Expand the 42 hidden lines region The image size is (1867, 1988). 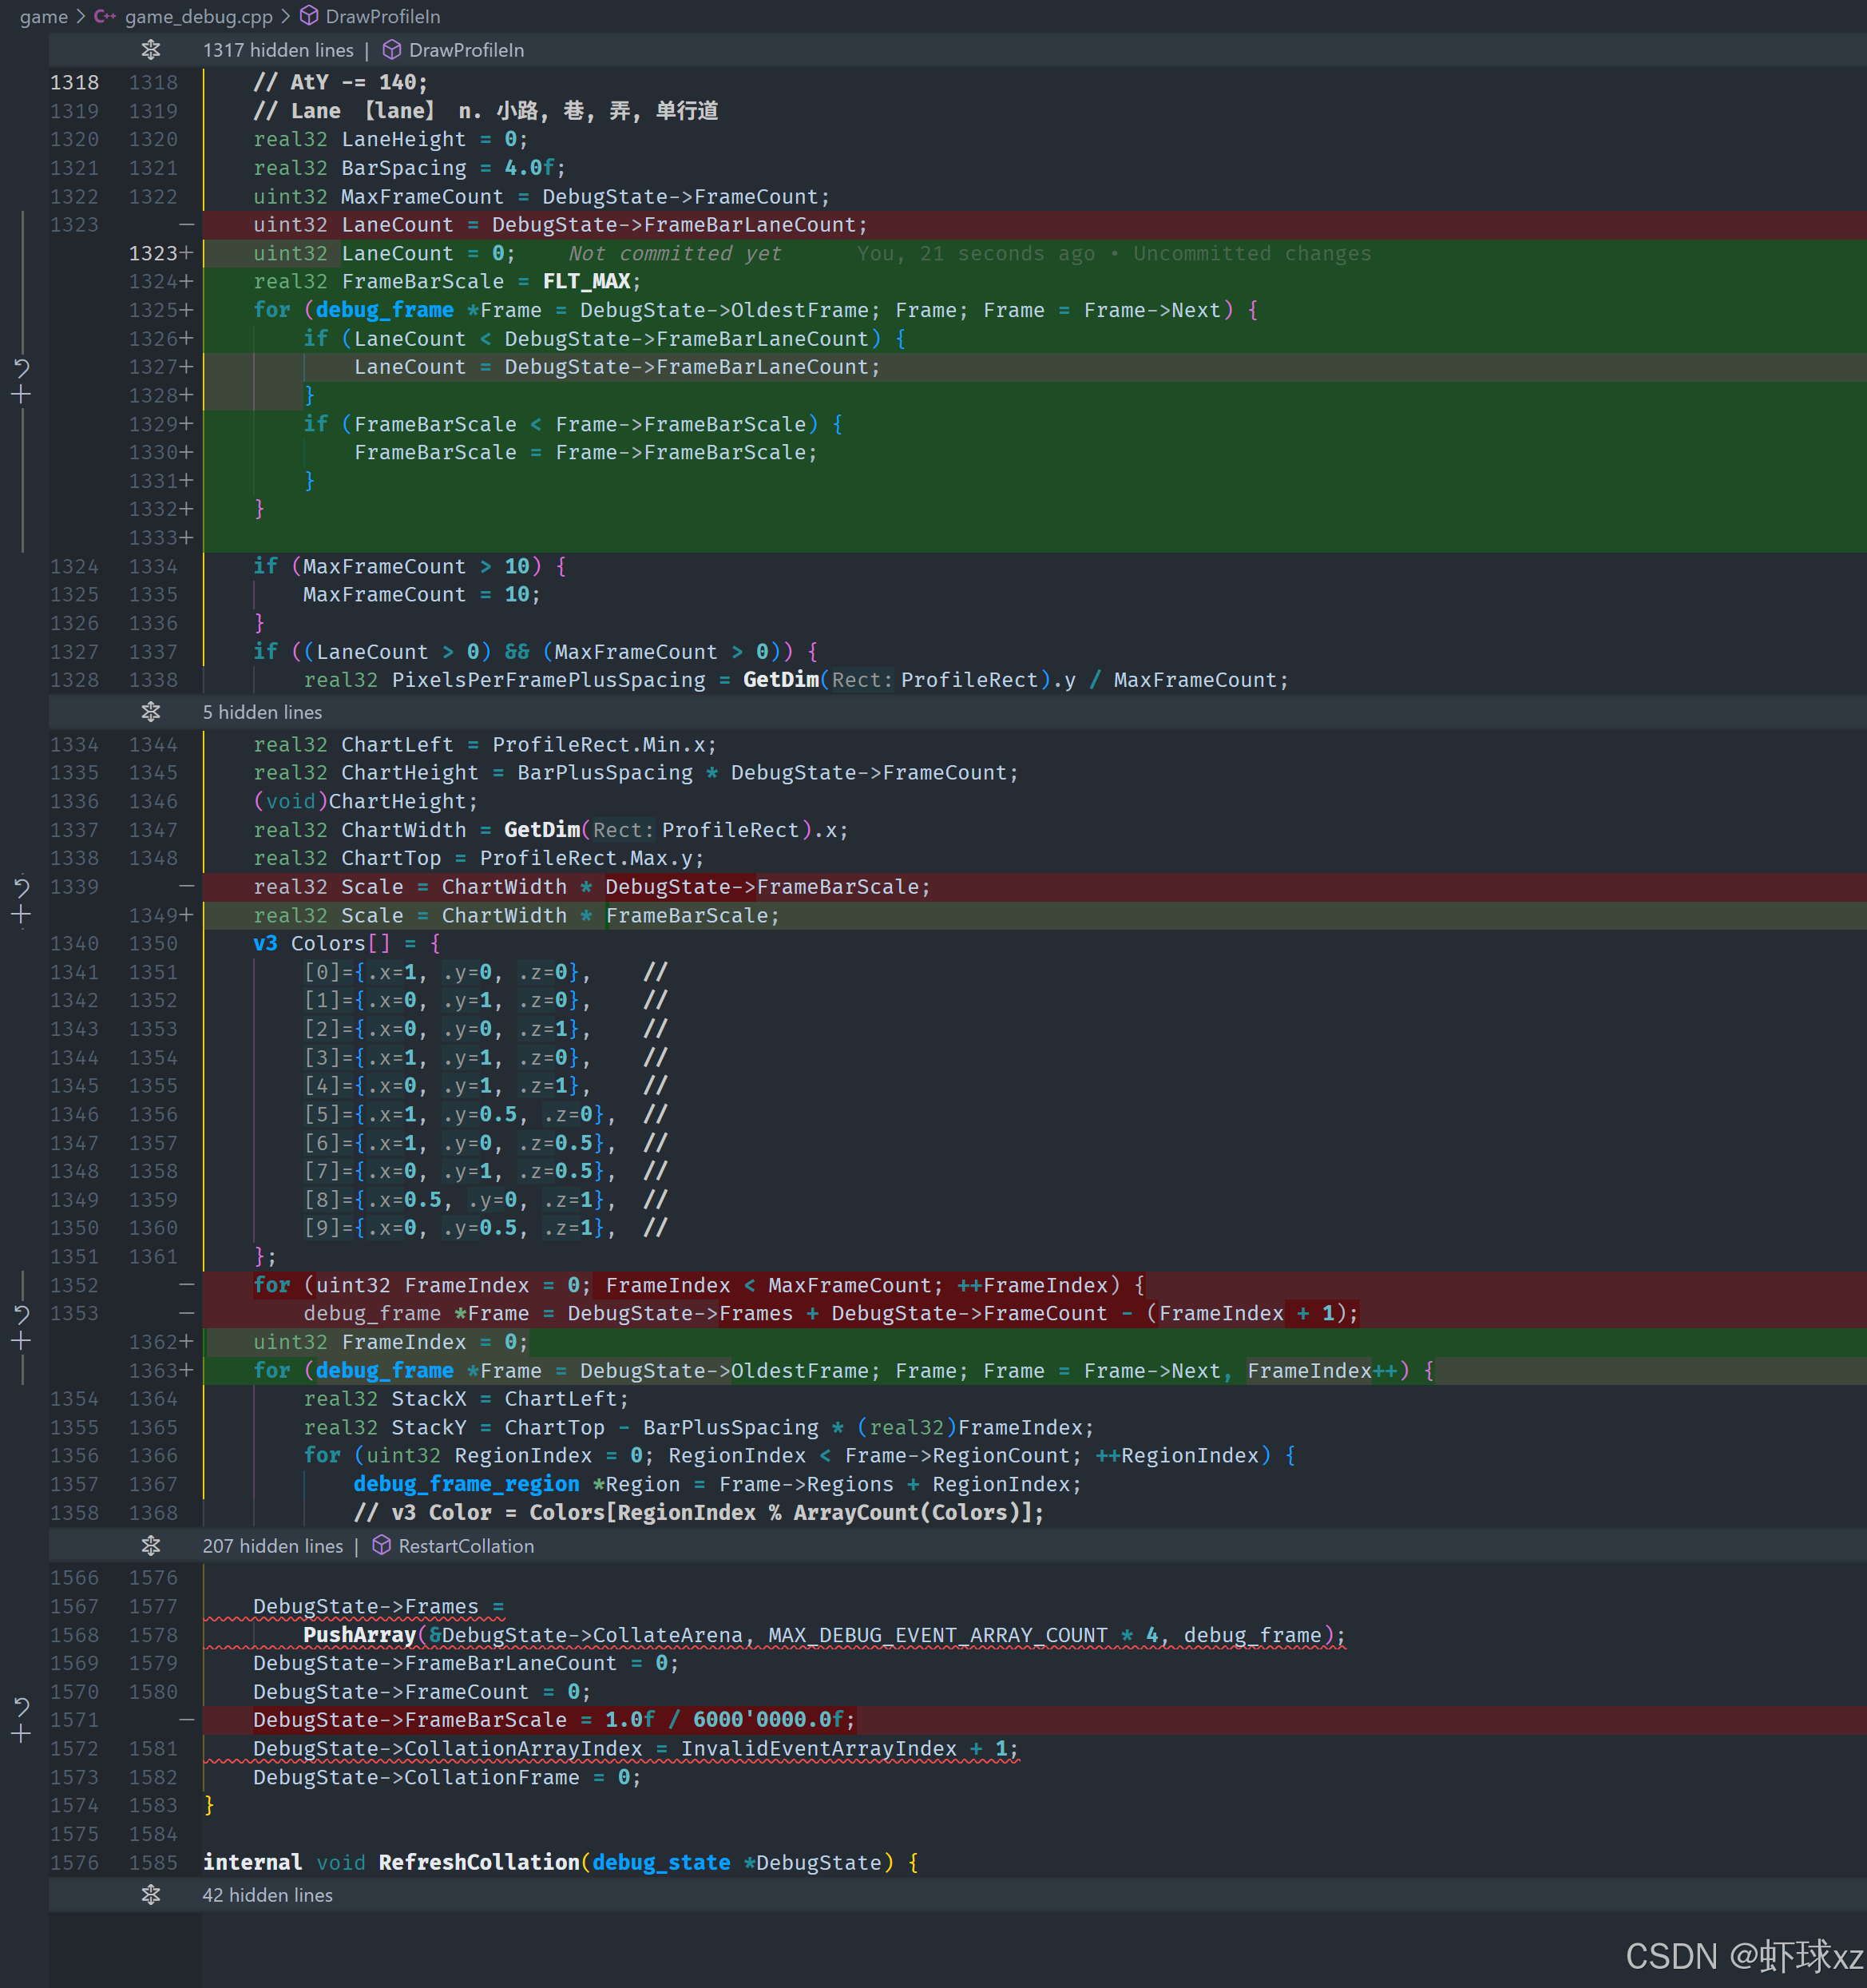151,1894
